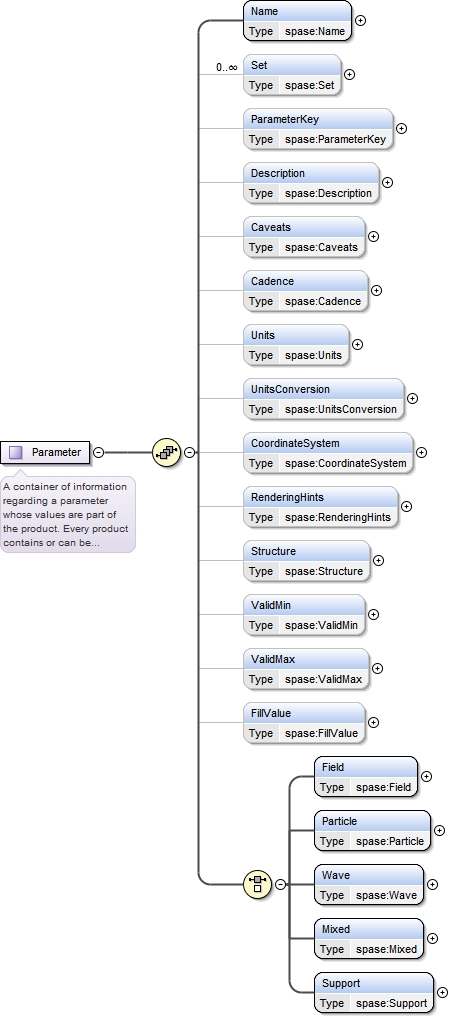The height and width of the screenshot is (1018, 450).
Task: Select the RenderingHints element box
Action: pyautogui.click(x=320, y=506)
